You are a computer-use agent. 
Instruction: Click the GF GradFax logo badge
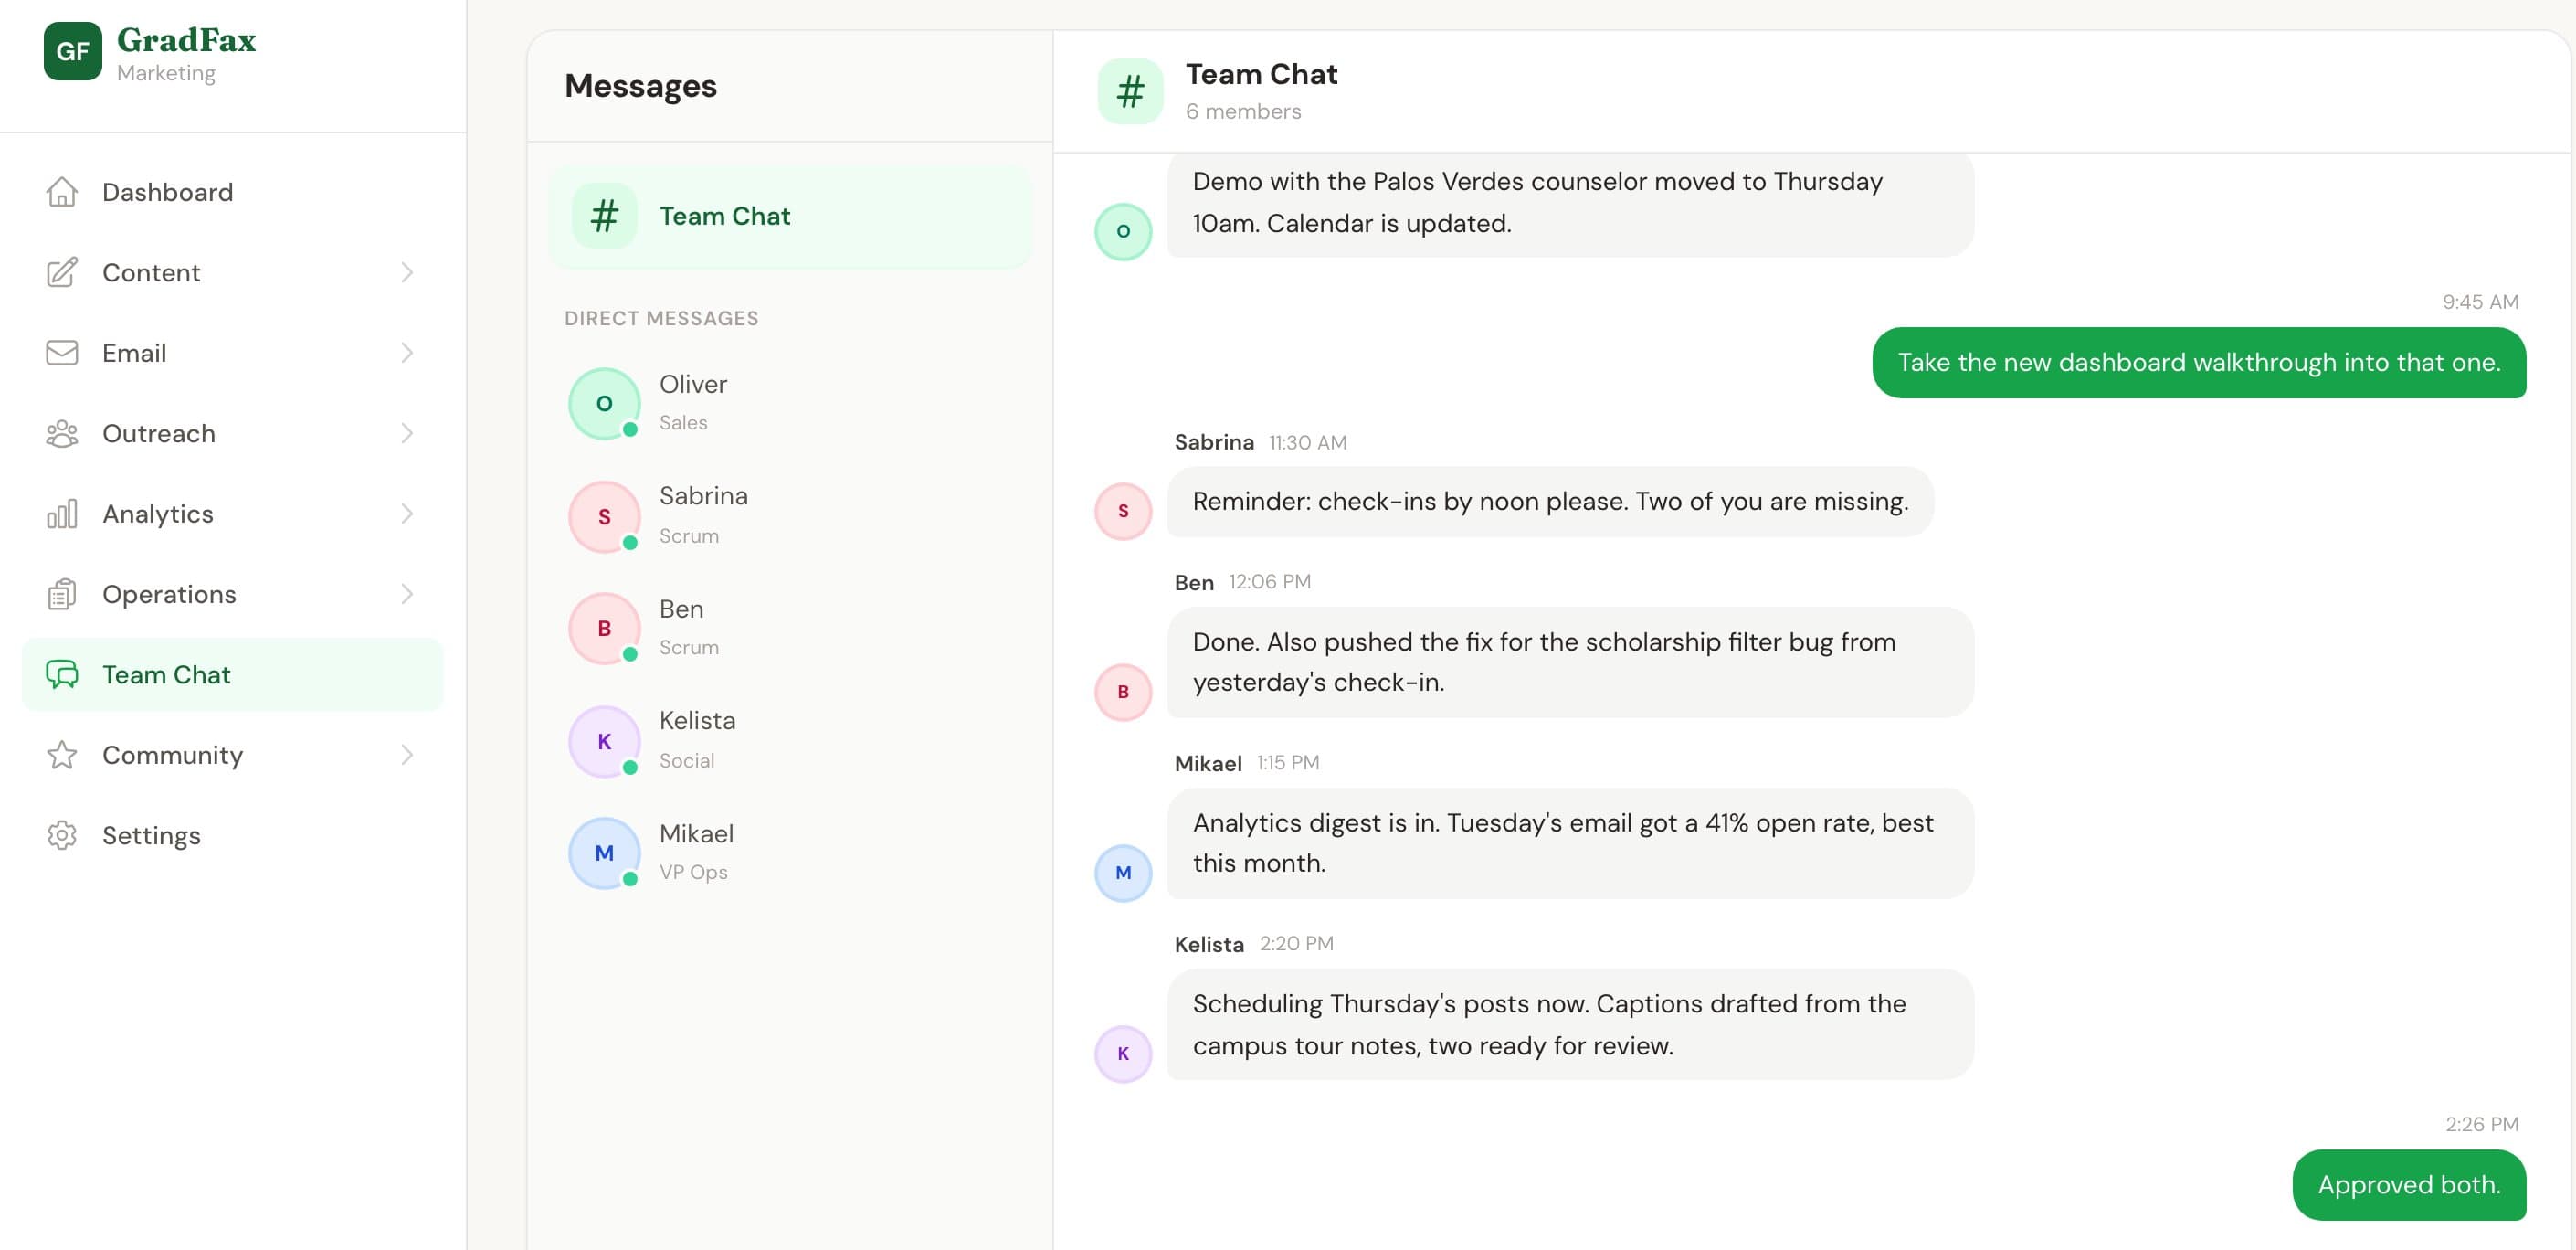(72, 51)
